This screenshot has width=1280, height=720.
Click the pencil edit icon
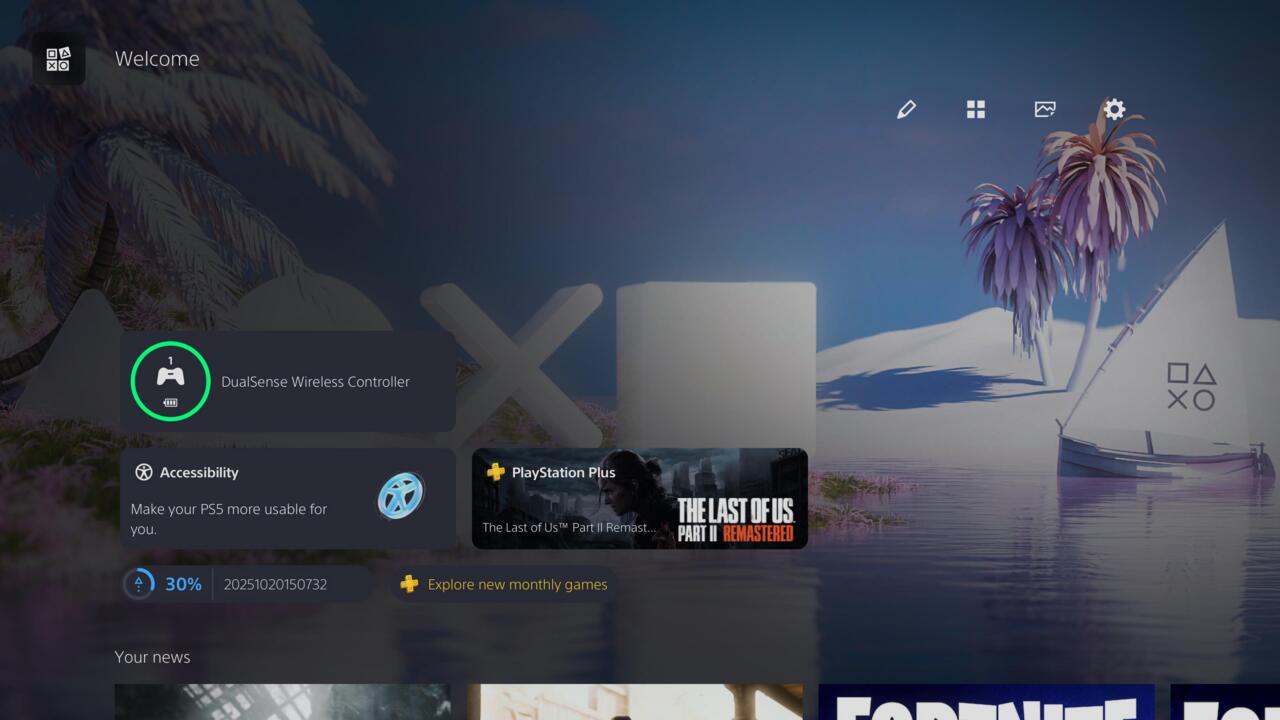point(906,110)
